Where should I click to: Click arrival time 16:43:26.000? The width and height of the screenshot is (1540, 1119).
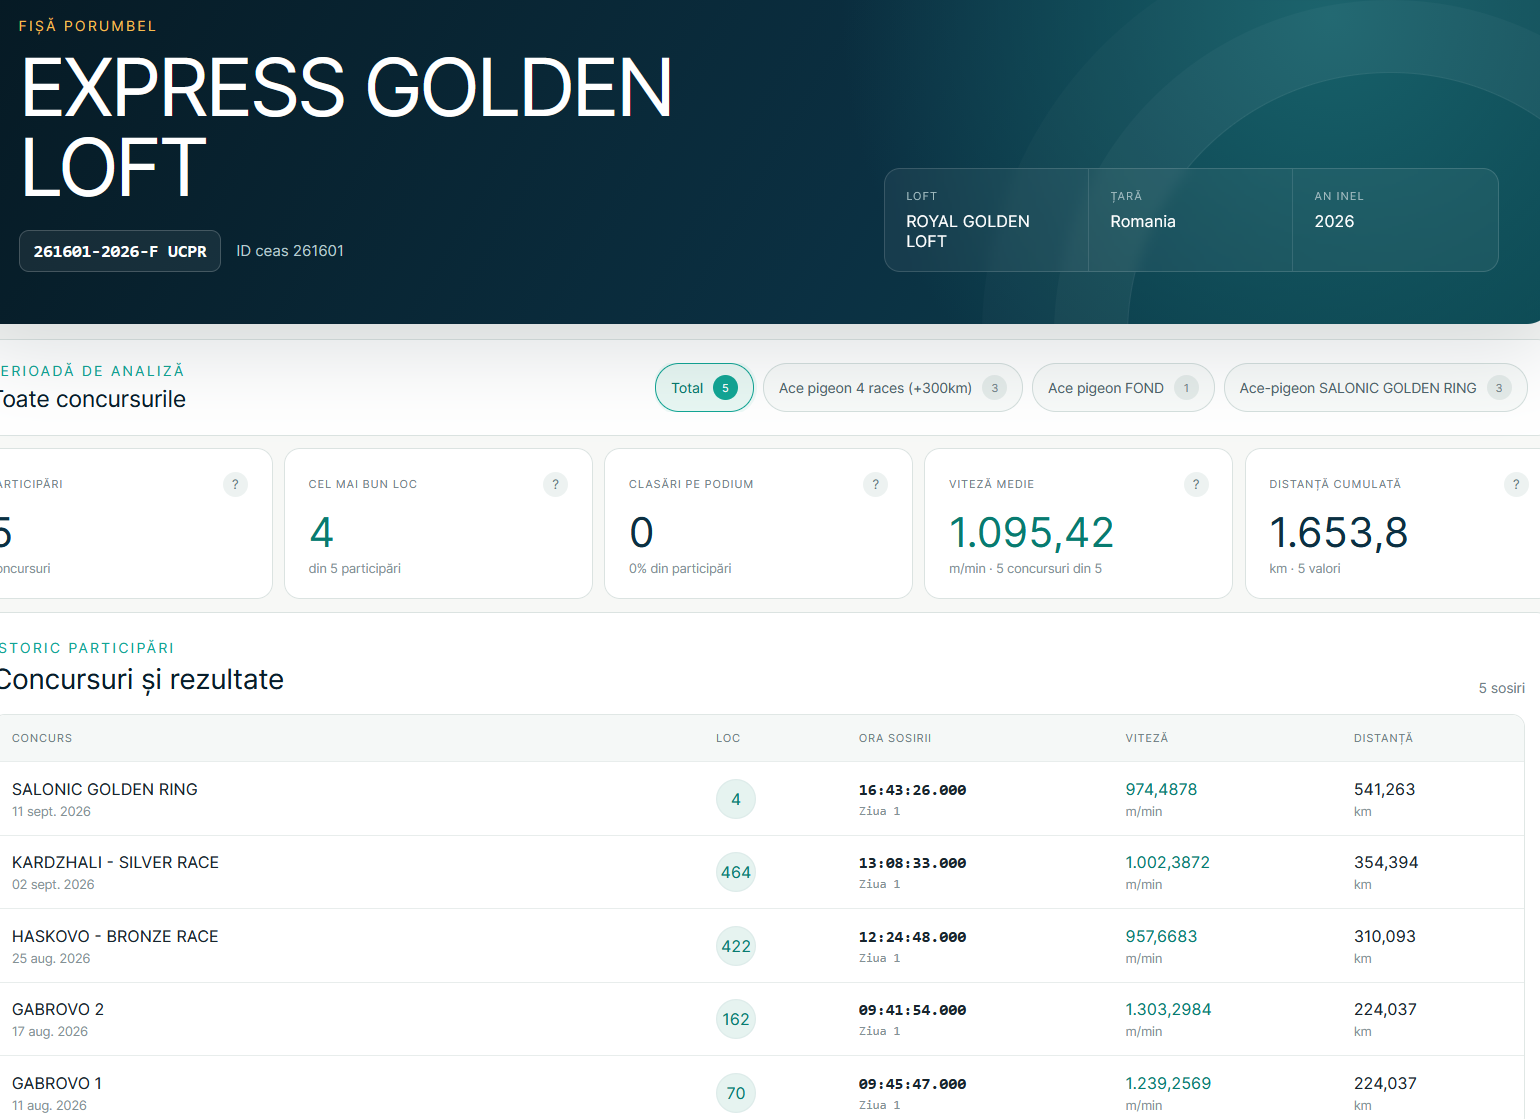pyautogui.click(x=912, y=790)
